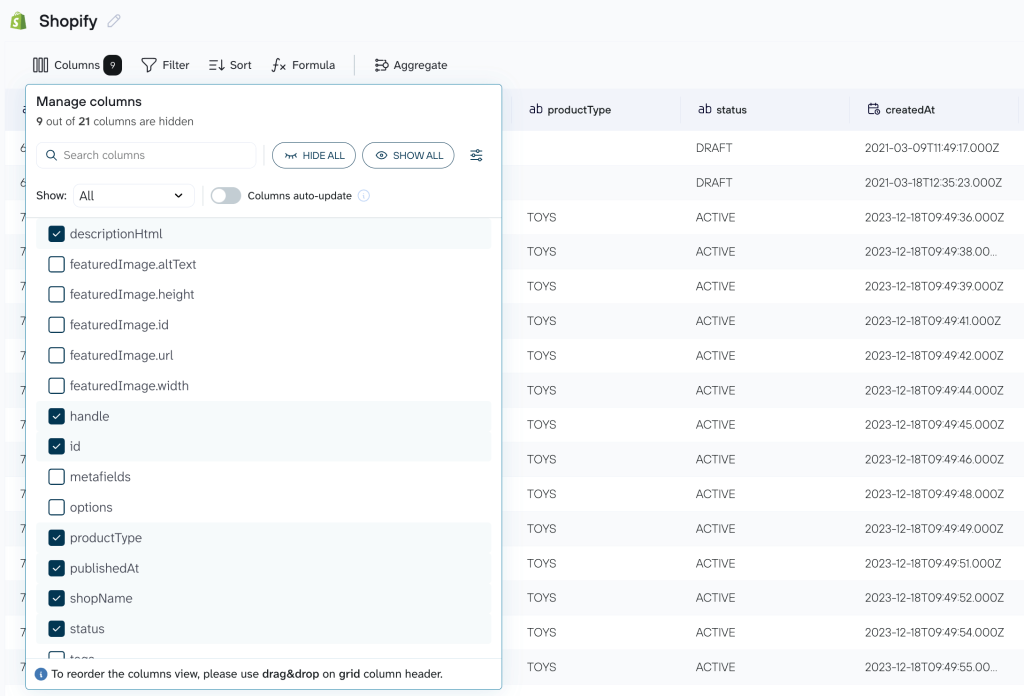Click the sliders settings icon in Manage columns
This screenshot has height=696, width=1024.
click(x=476, y=155)
